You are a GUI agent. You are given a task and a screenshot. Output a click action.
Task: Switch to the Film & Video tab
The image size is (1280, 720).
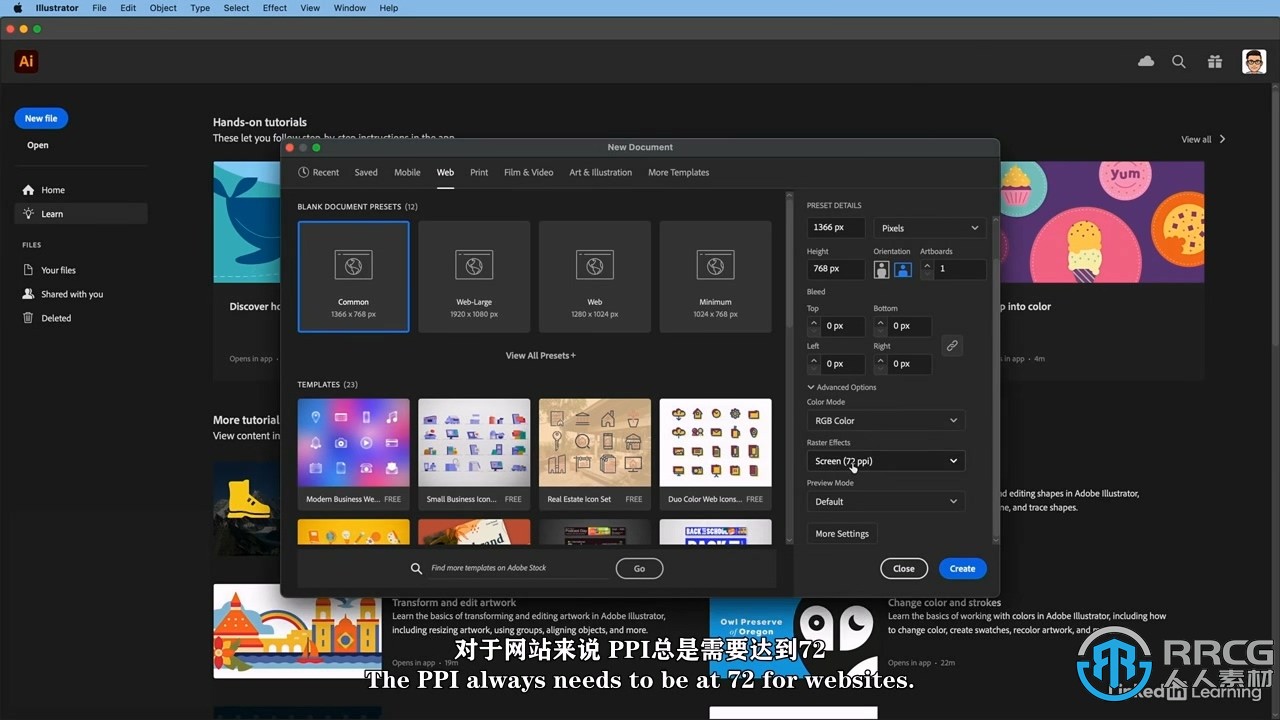click(528, 172)
